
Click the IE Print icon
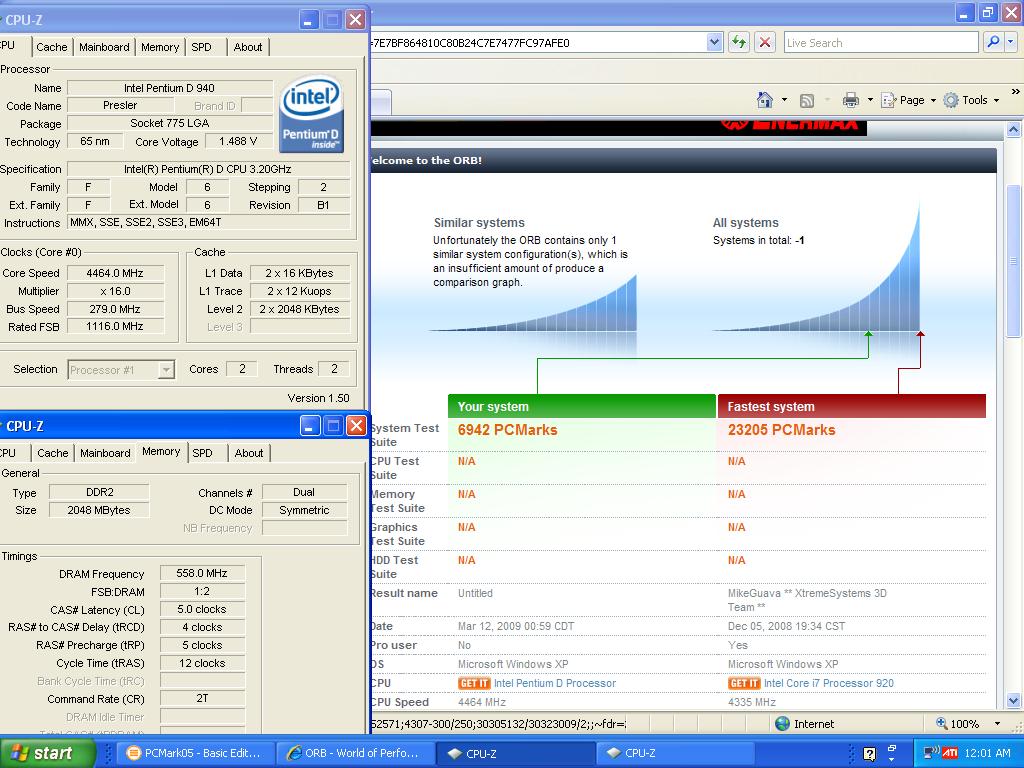[850, 100]
